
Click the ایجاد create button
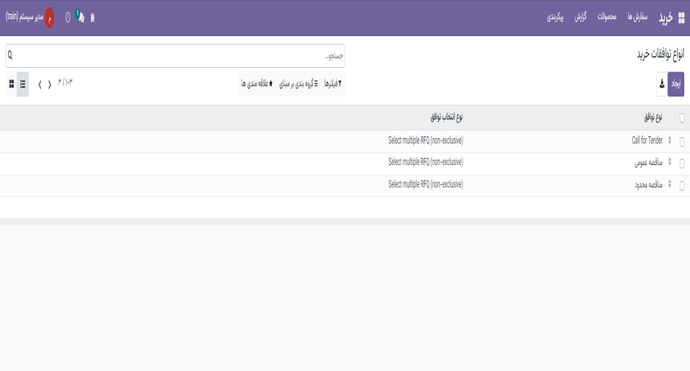676,84
